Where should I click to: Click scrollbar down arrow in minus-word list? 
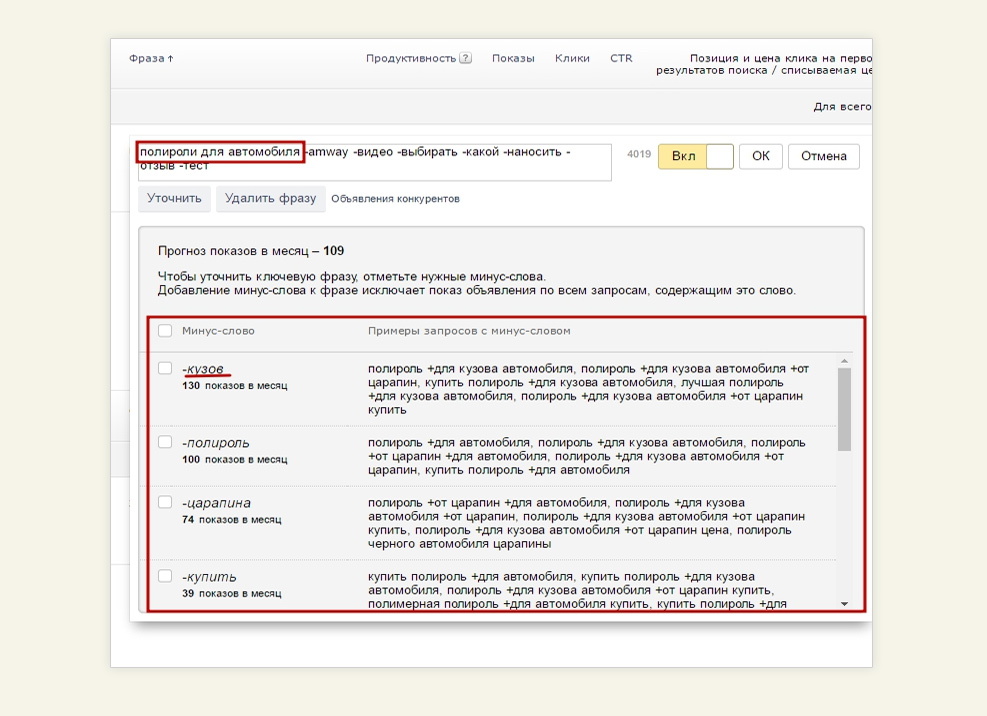[x=844, y=604]
